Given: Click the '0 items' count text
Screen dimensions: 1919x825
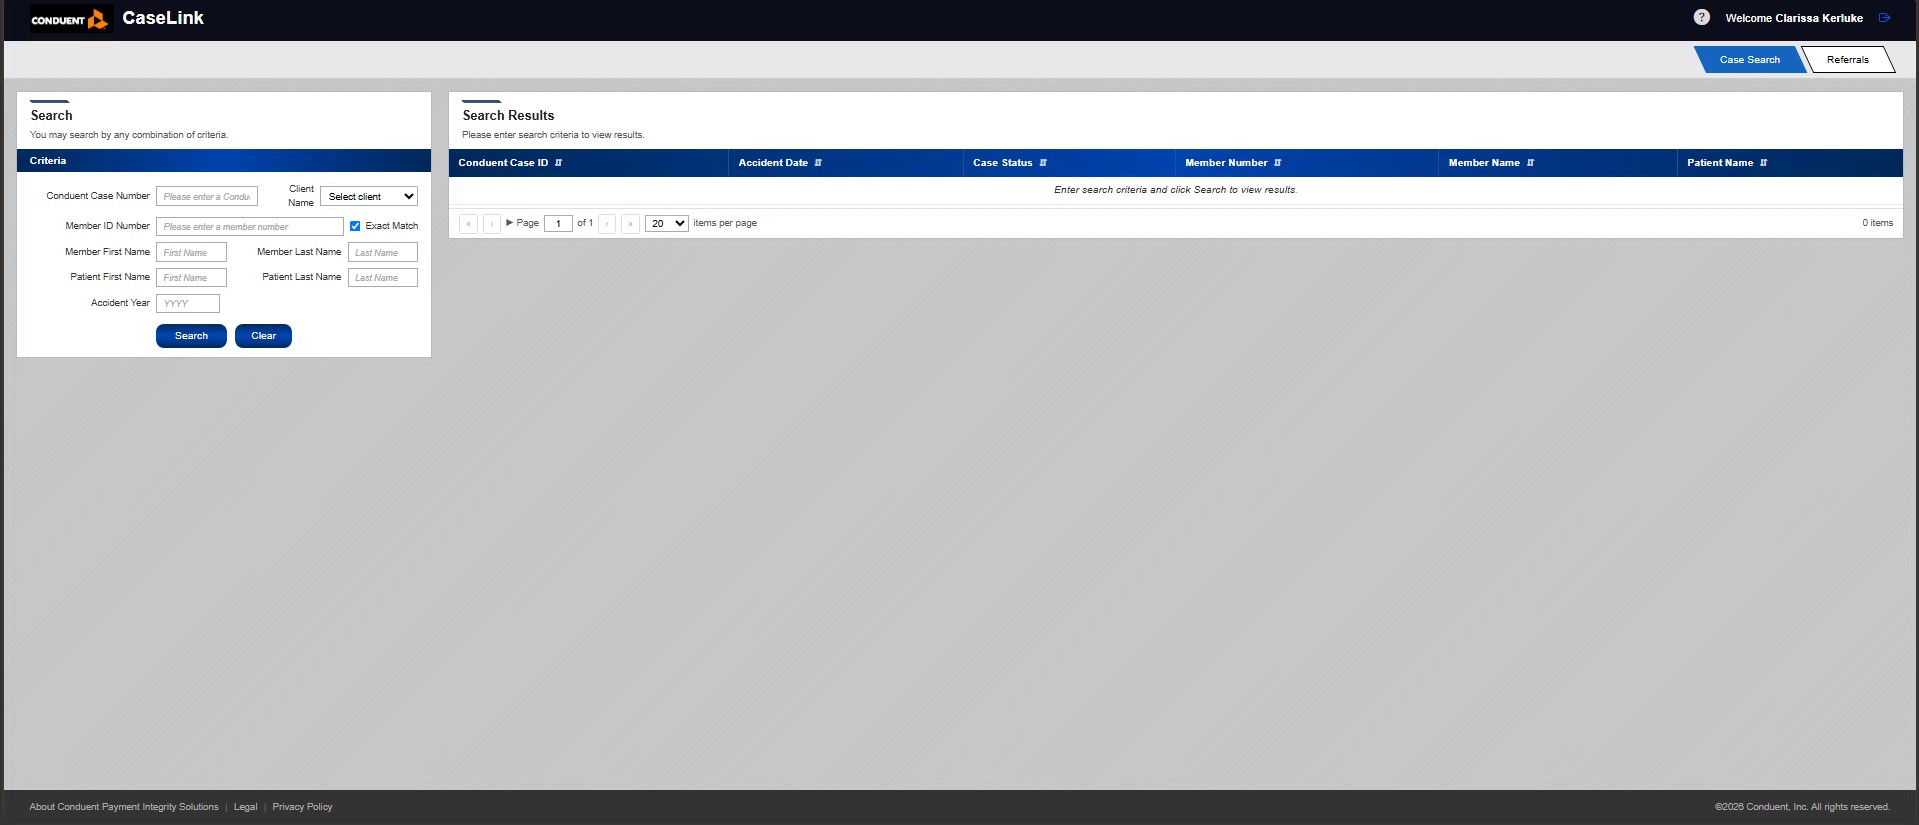Looking at the screenshot, I should tap(1877, 223).
